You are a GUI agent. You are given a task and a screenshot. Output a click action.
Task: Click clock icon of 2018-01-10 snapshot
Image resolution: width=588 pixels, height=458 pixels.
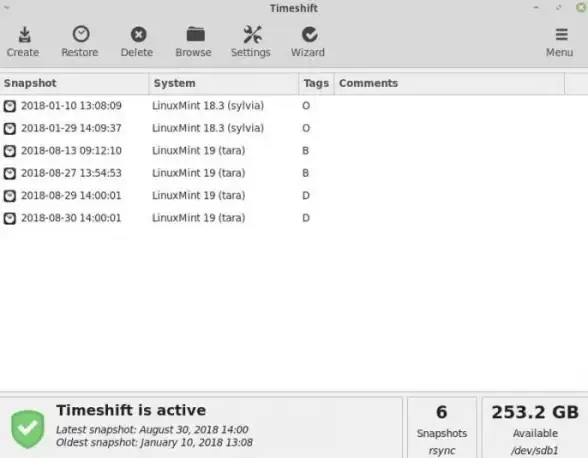click(10, 106)
